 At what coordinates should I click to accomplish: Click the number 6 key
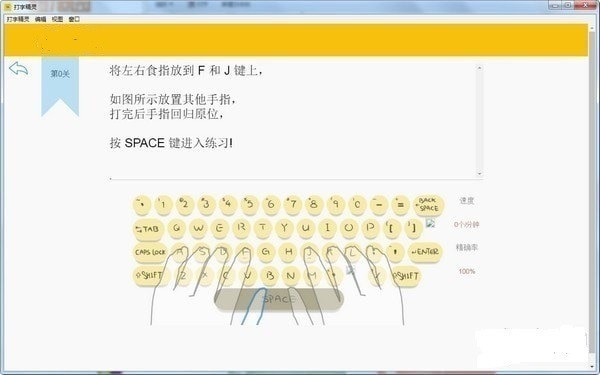click(271, 204)
